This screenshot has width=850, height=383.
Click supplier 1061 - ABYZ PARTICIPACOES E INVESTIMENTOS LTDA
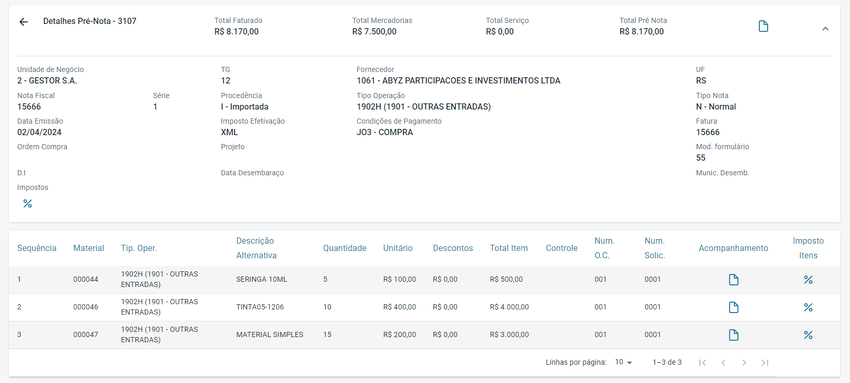coord(459,81)
